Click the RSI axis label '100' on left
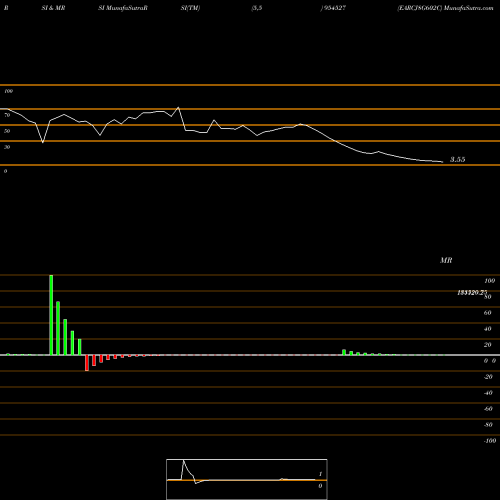Screen dimensions: 500x500 point(8,91)
